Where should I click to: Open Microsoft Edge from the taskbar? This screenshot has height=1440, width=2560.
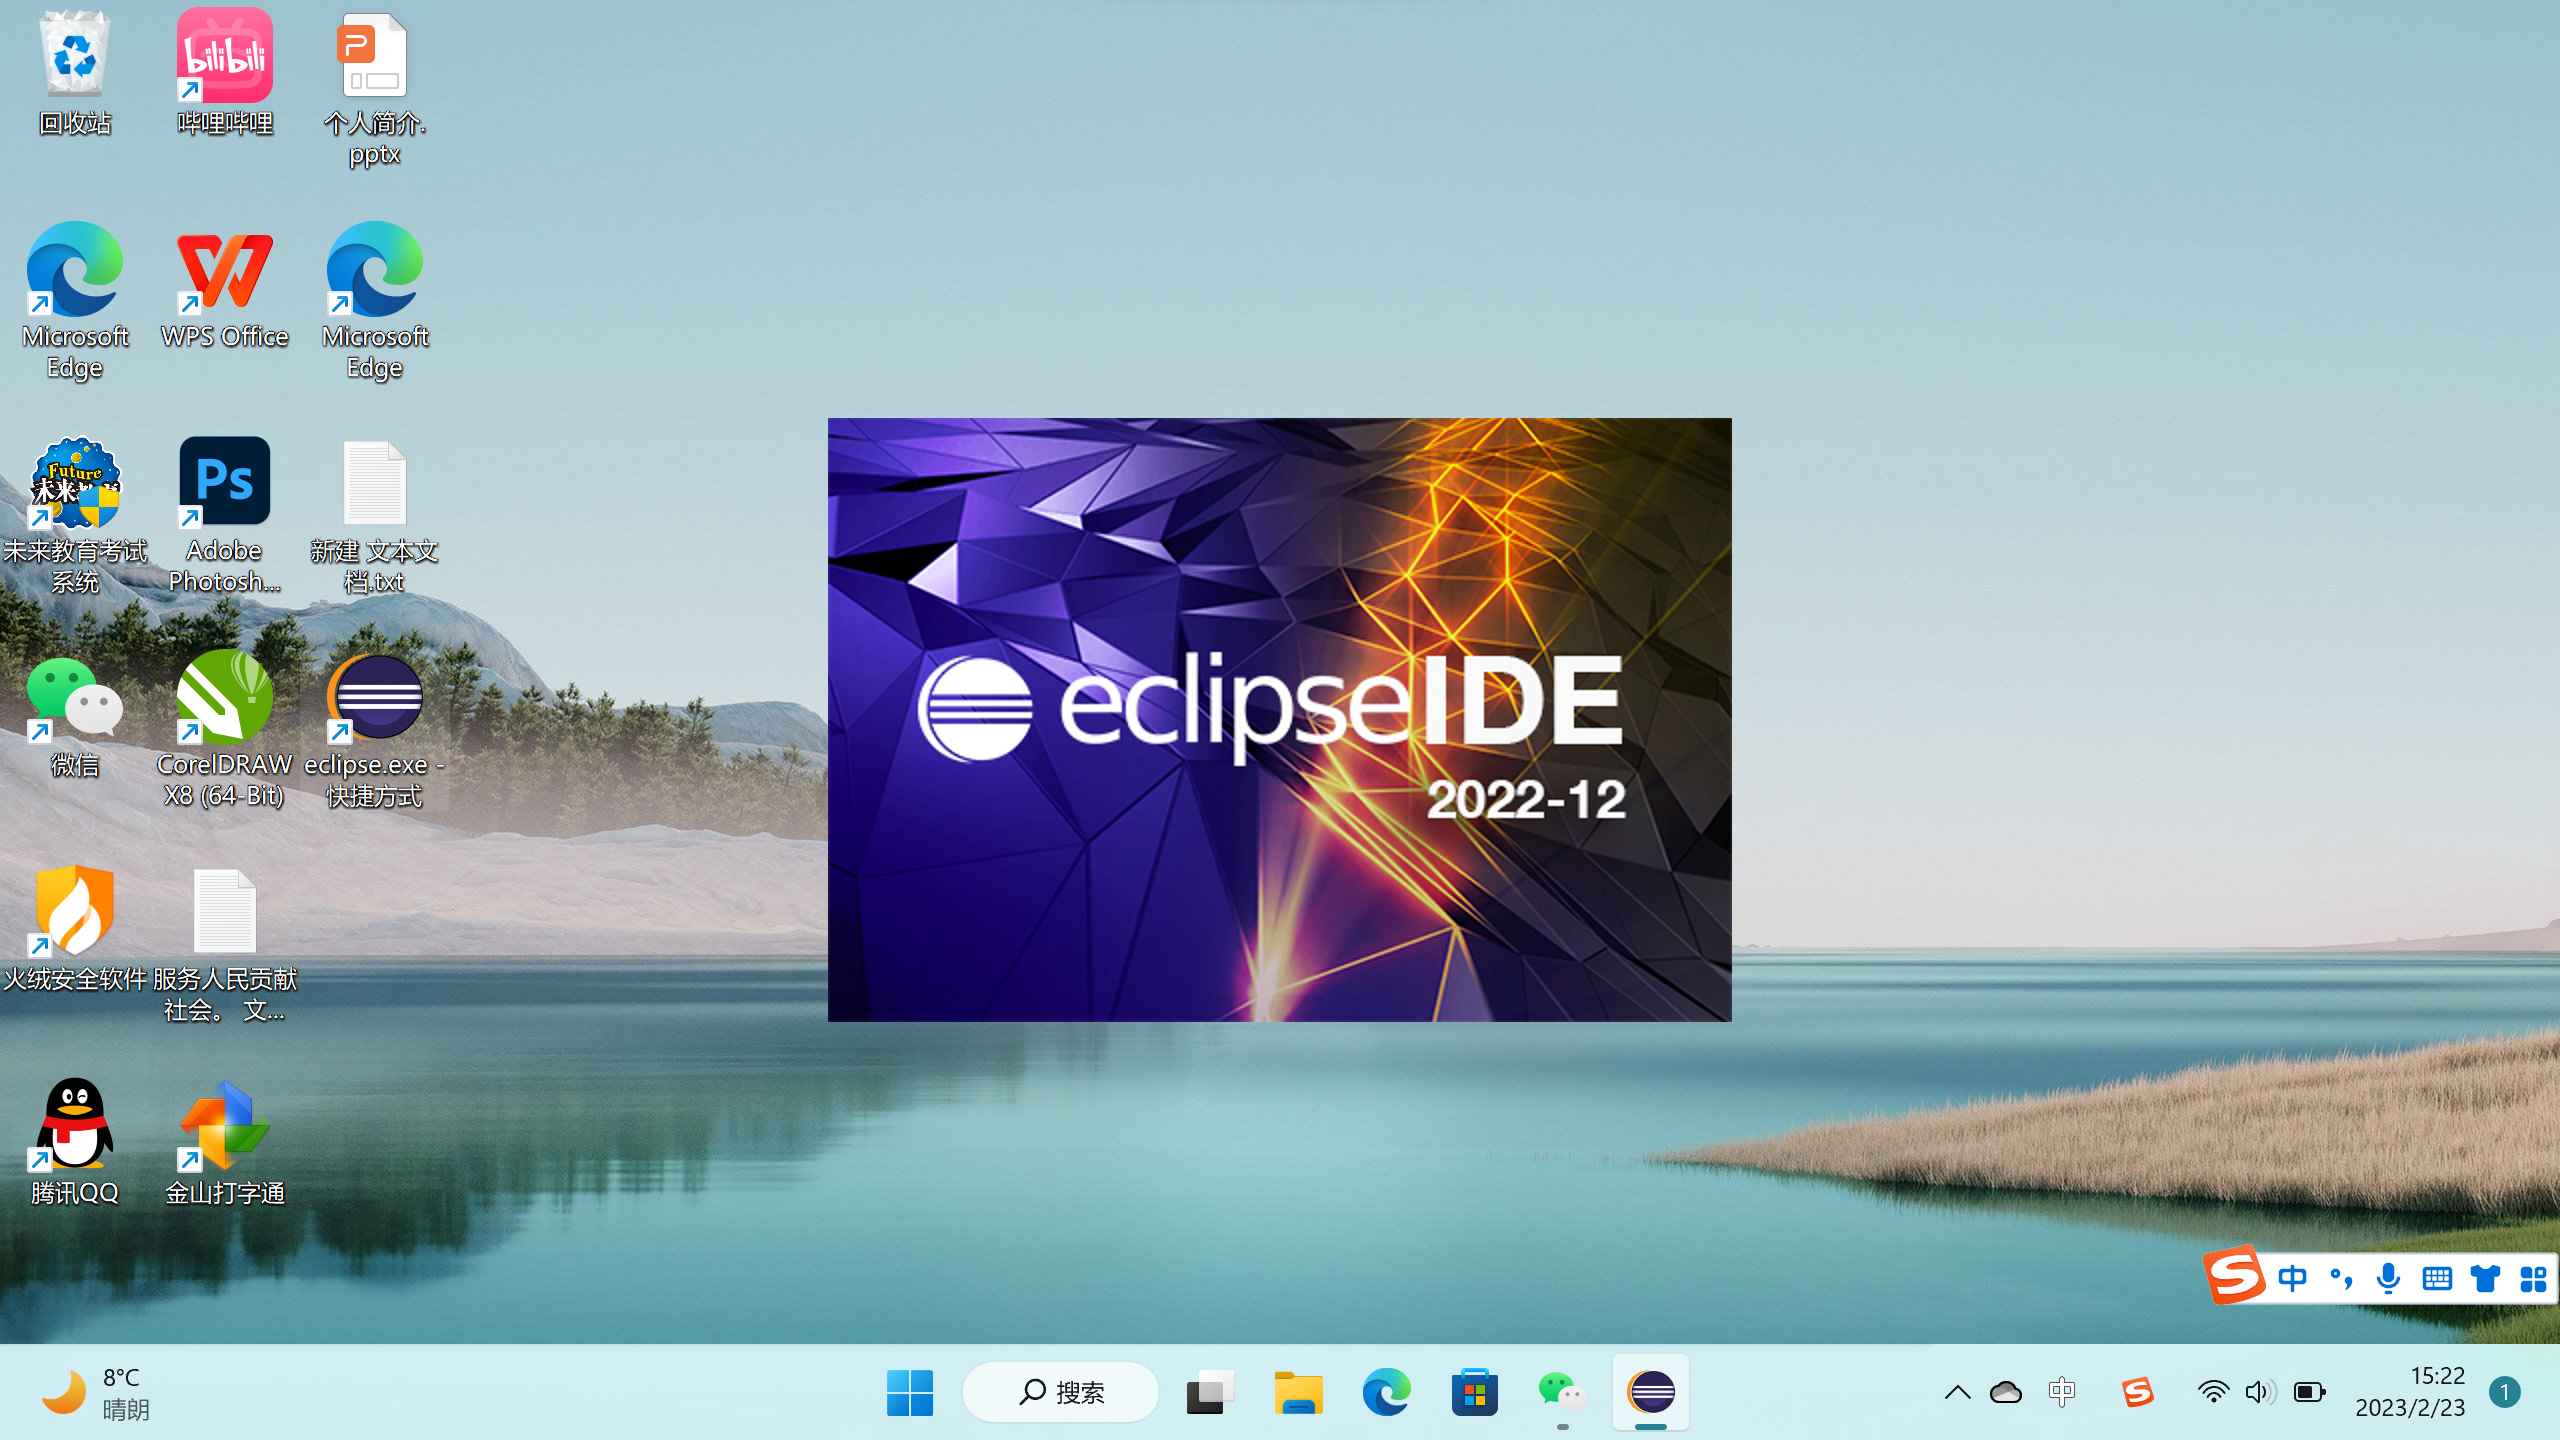[1386, 1392]
